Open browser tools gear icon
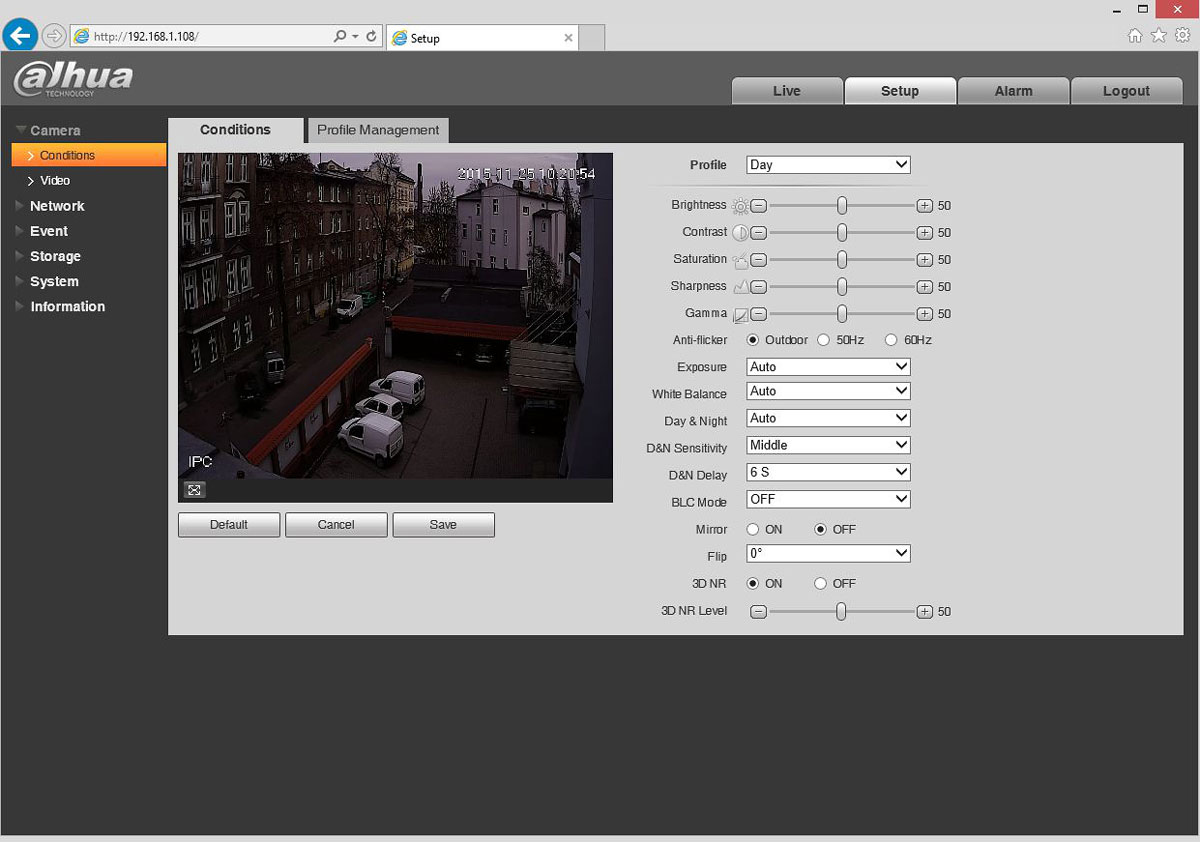Screen dimensions: 1200x842 (x=1183, y=35)
